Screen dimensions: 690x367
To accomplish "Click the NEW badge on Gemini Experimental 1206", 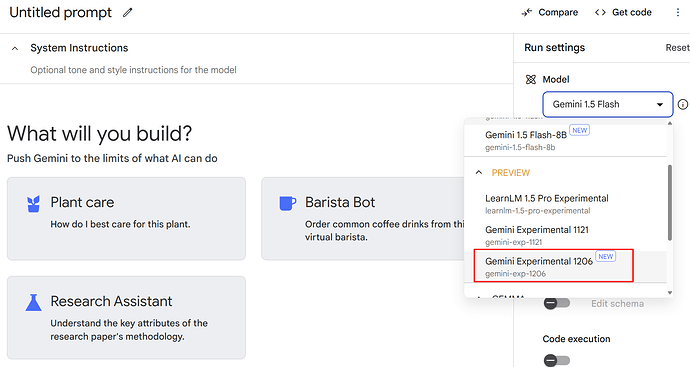I will [606, 257].
